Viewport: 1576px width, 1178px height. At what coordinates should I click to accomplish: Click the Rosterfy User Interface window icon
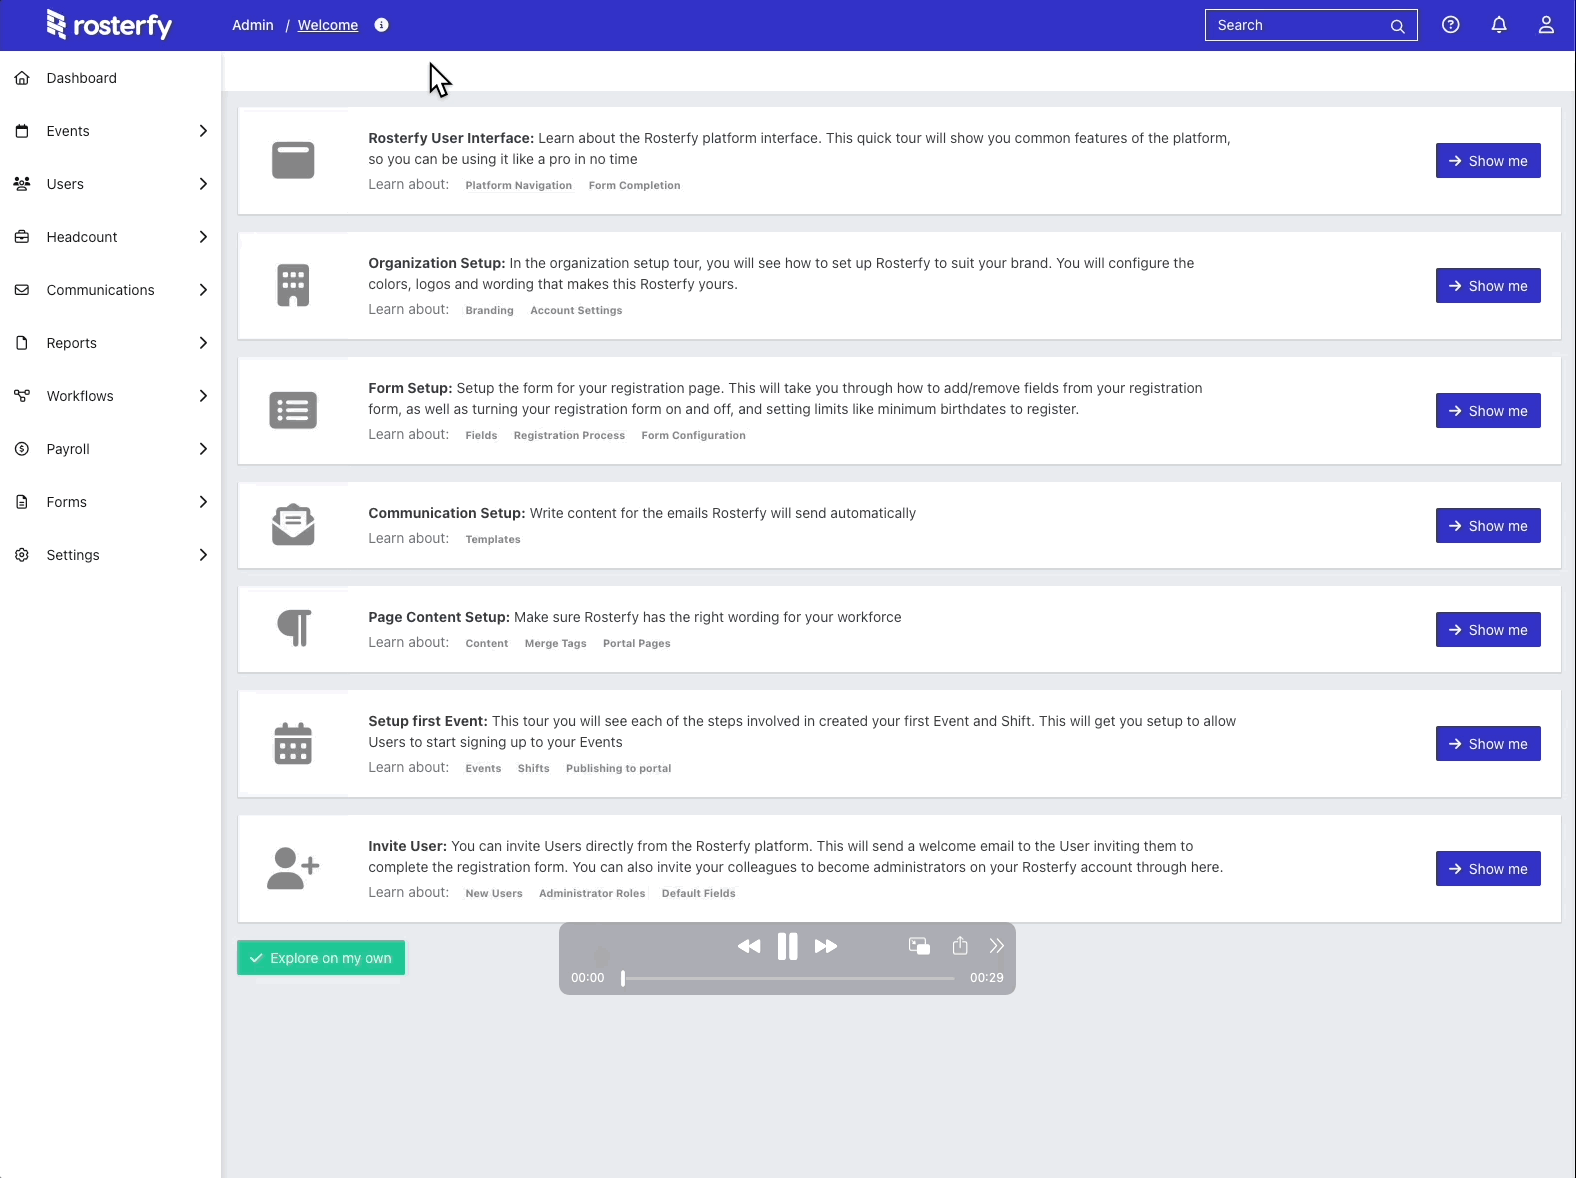pos(293,160)
